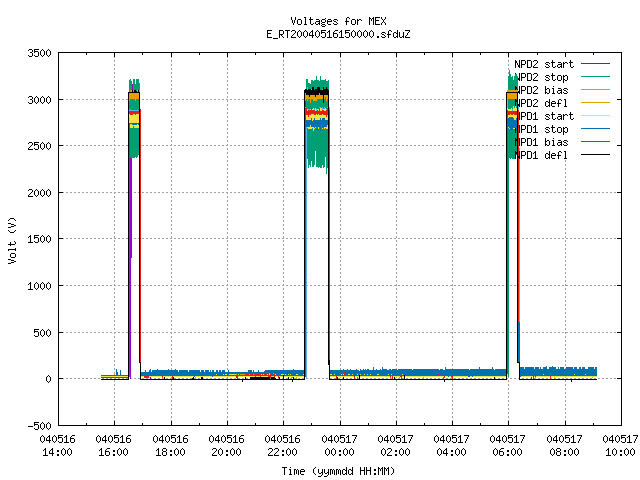
Task: Click the 'NPD2 defl' legend label
Action: 541,103
